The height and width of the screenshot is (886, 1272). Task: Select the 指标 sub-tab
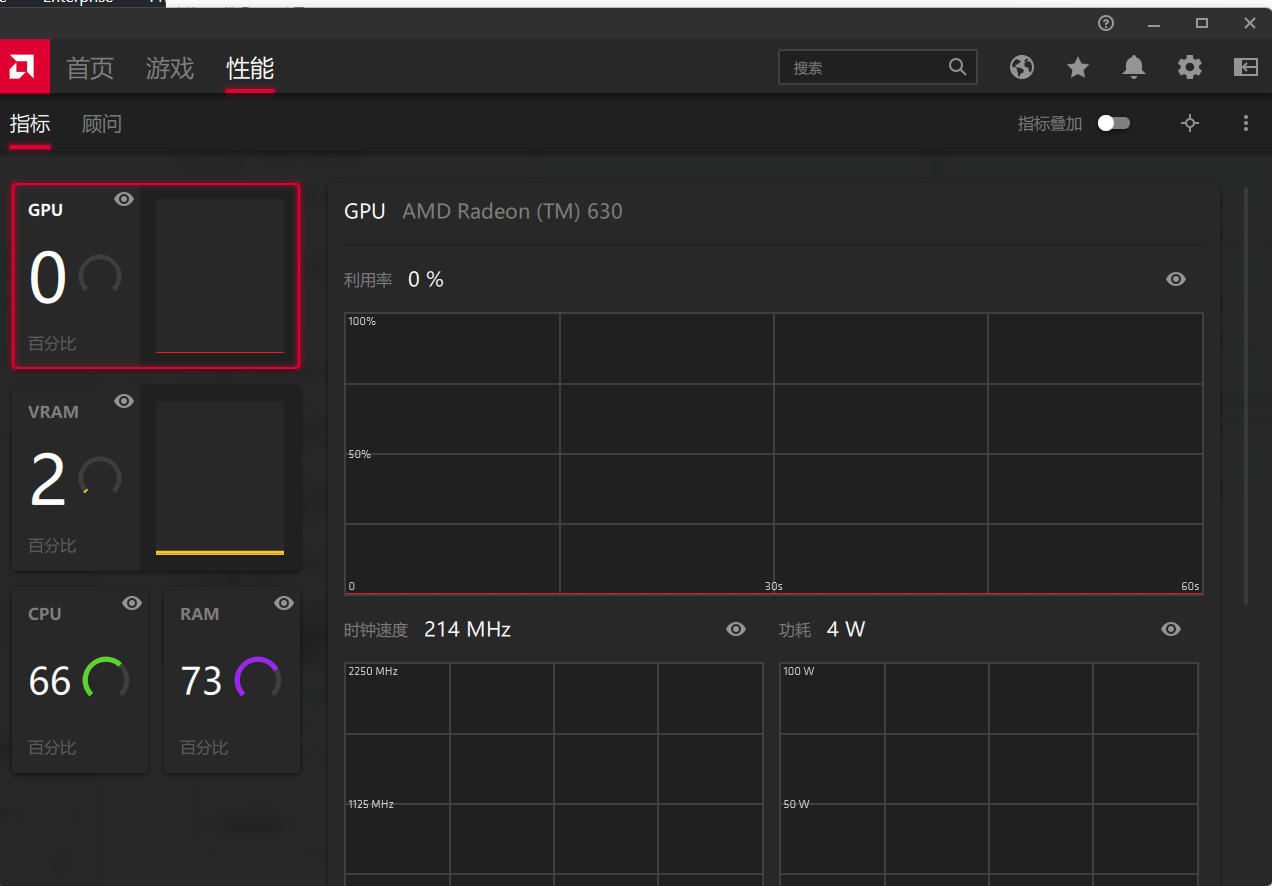(30, 124)
